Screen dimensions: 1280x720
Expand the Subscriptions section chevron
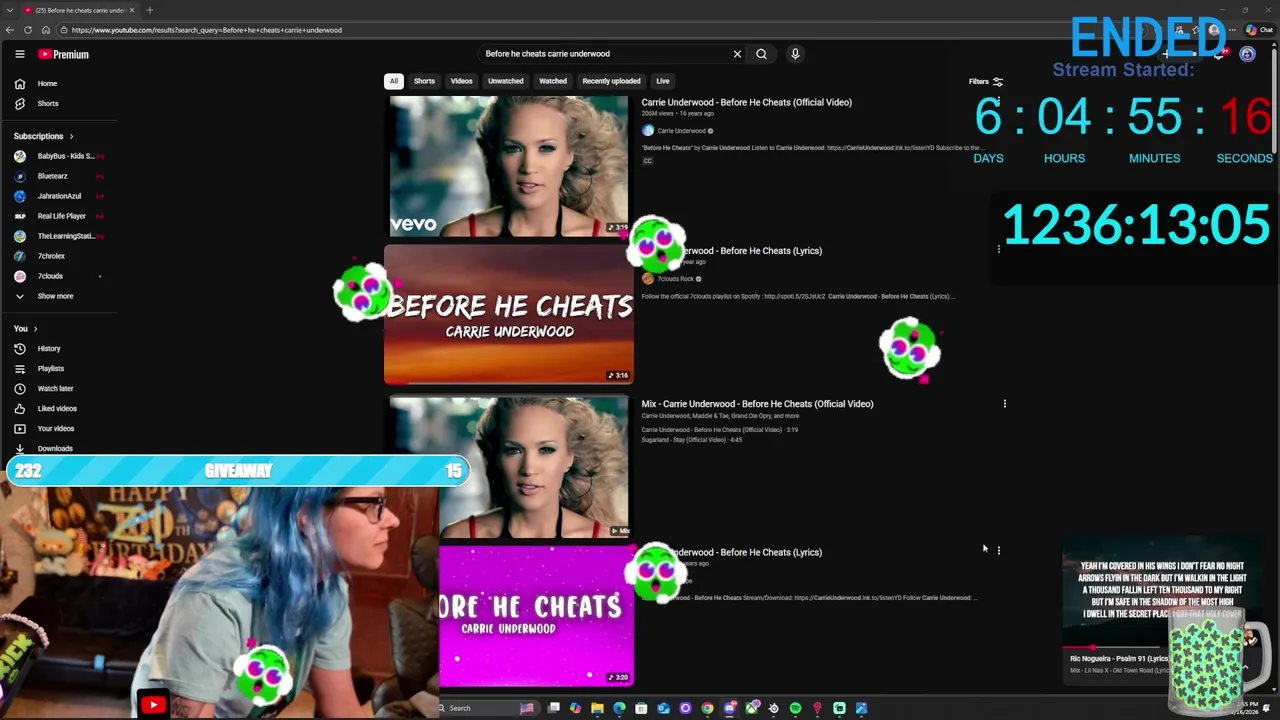[x=71, y=136]
